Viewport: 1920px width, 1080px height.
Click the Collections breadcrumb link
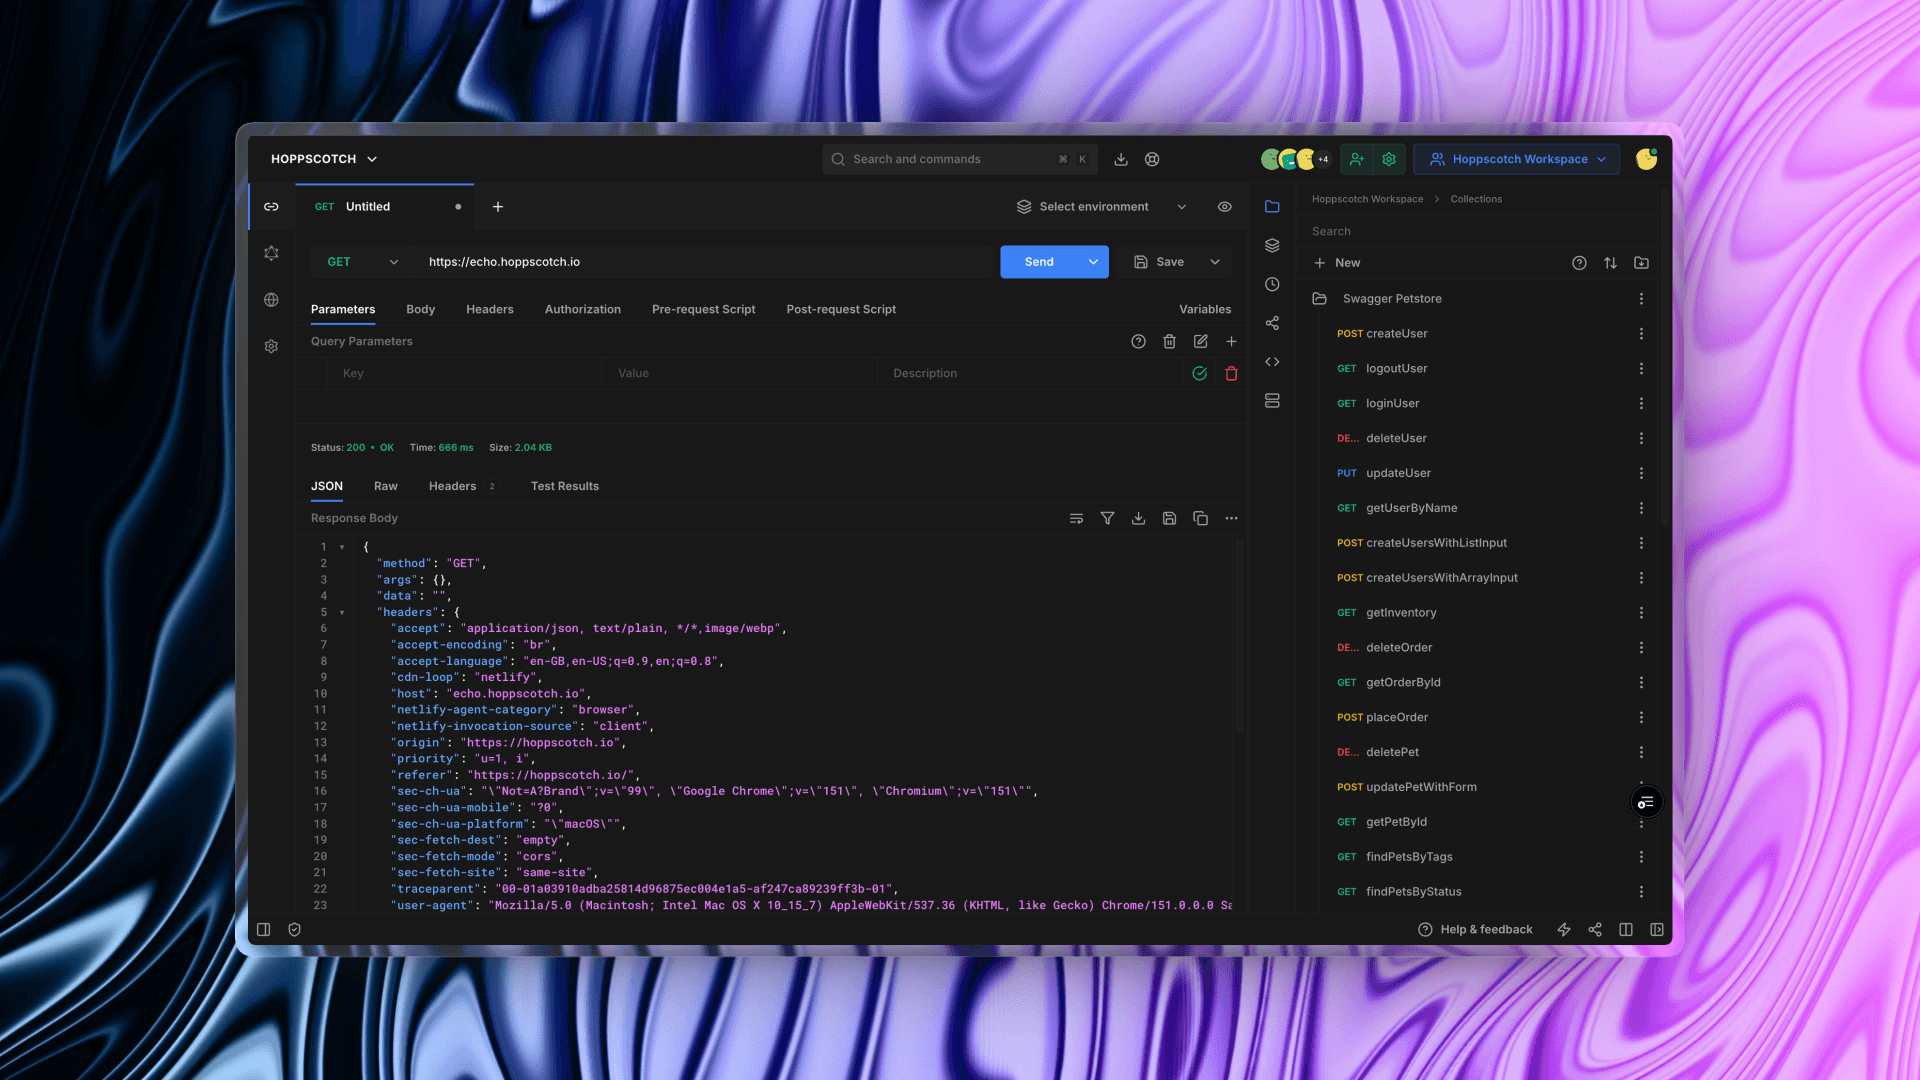[x=1476, y=199]
